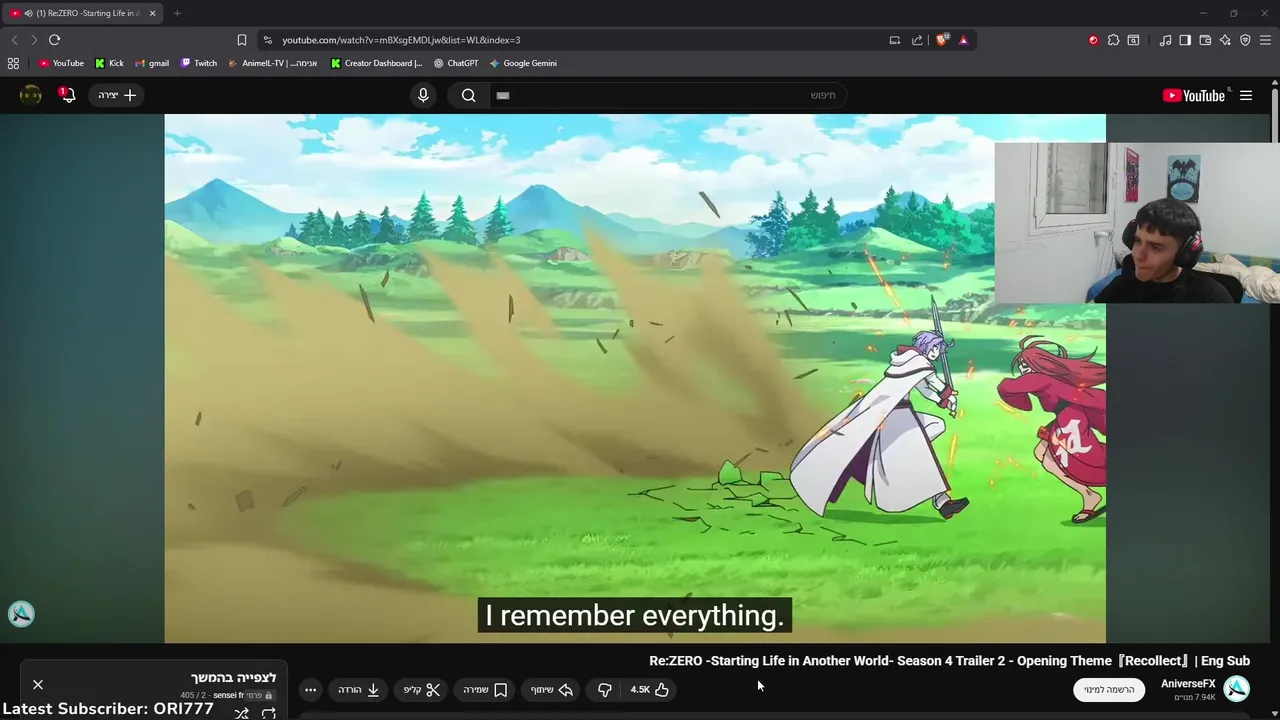Click the download button below video
The width and height of the screenshot is (1280, 720).
(x=359, y=690)
